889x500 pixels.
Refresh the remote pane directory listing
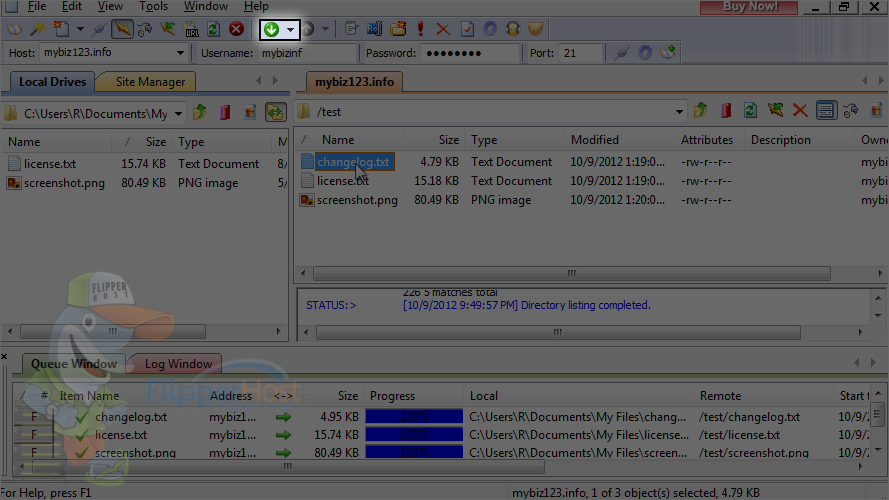pos(750,110)
